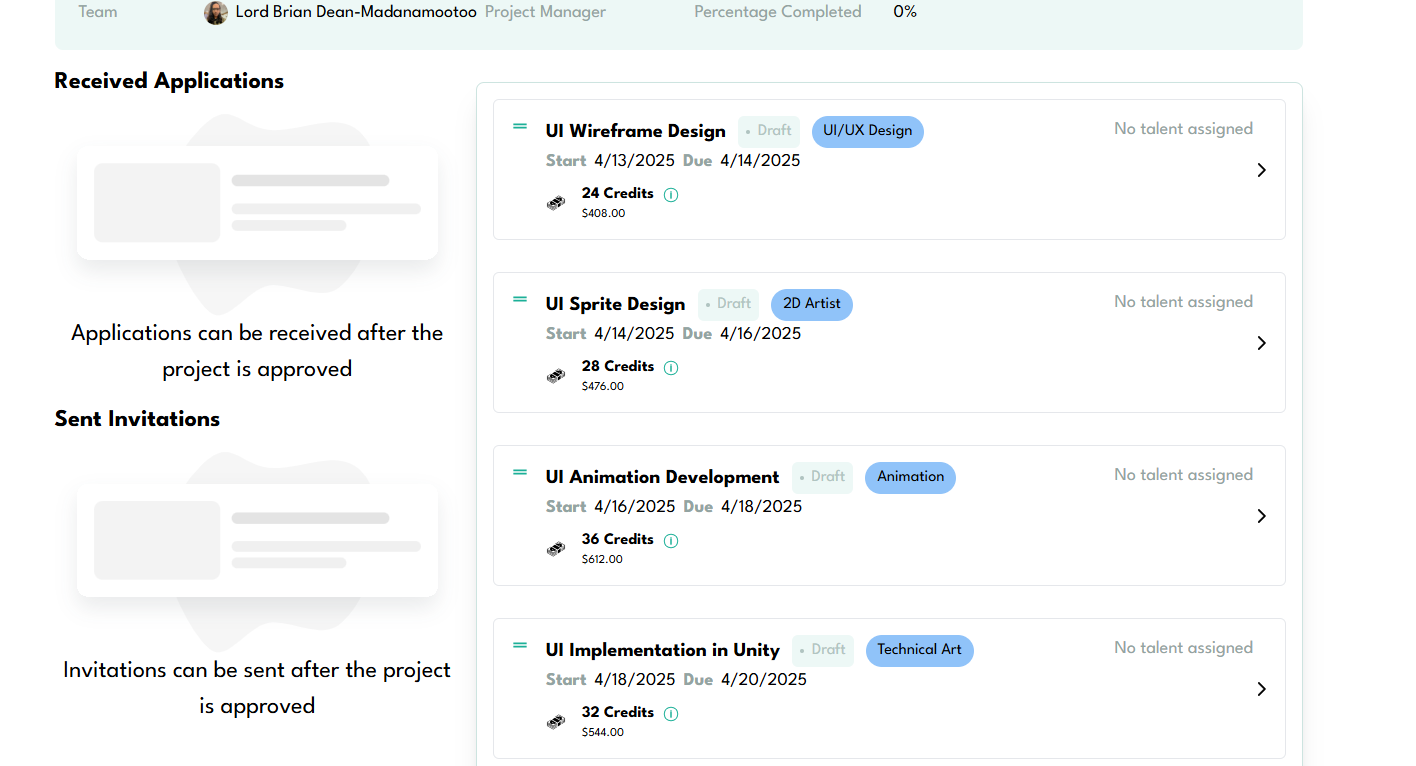Image resolution: width=1416 pixels, height=766 pixels.
Task: Click the drag handle beside UI Implementation in Unity
Action: tap(520, 645)
